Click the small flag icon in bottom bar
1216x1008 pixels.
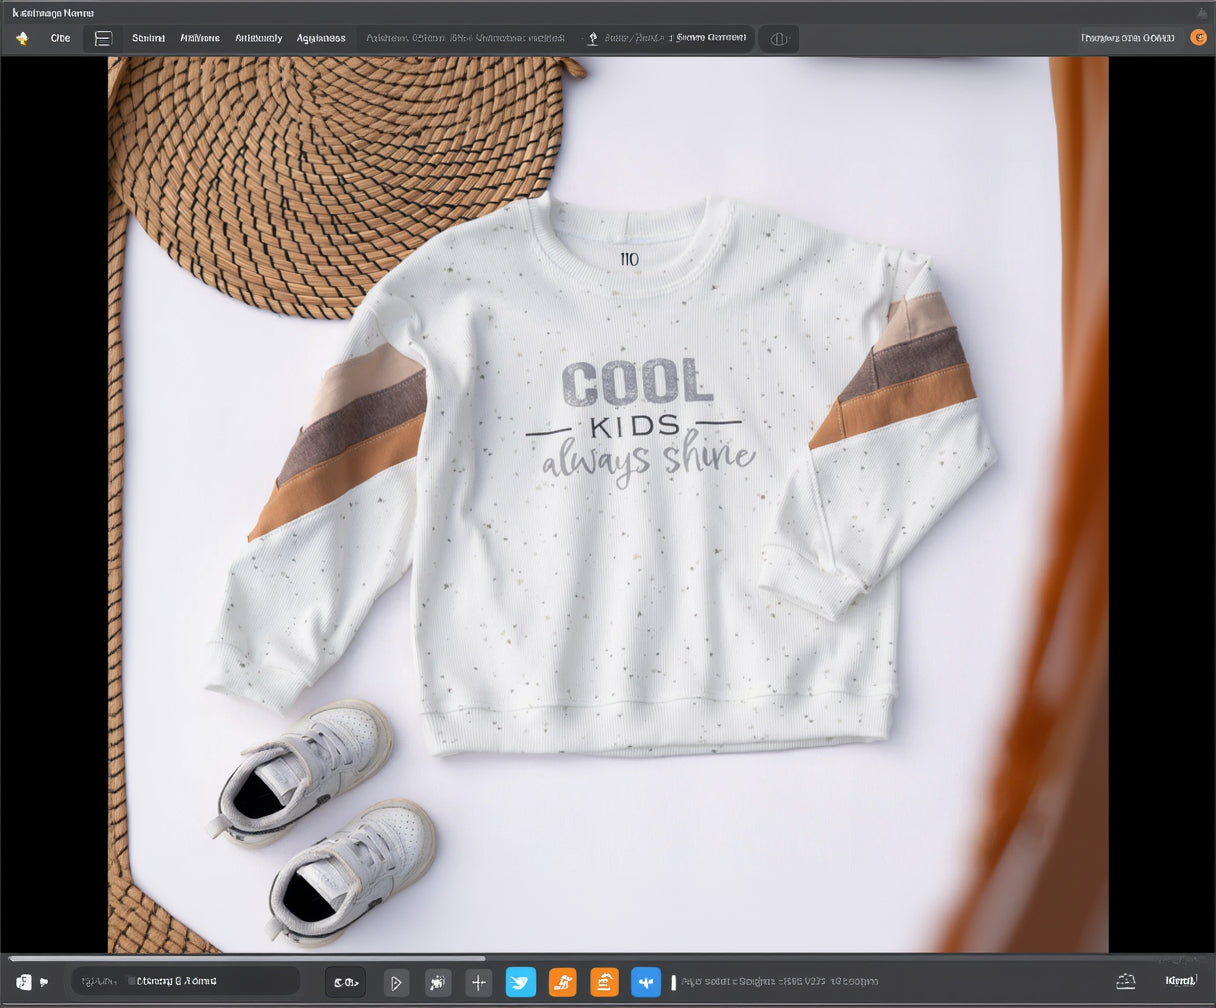(44, 982)
